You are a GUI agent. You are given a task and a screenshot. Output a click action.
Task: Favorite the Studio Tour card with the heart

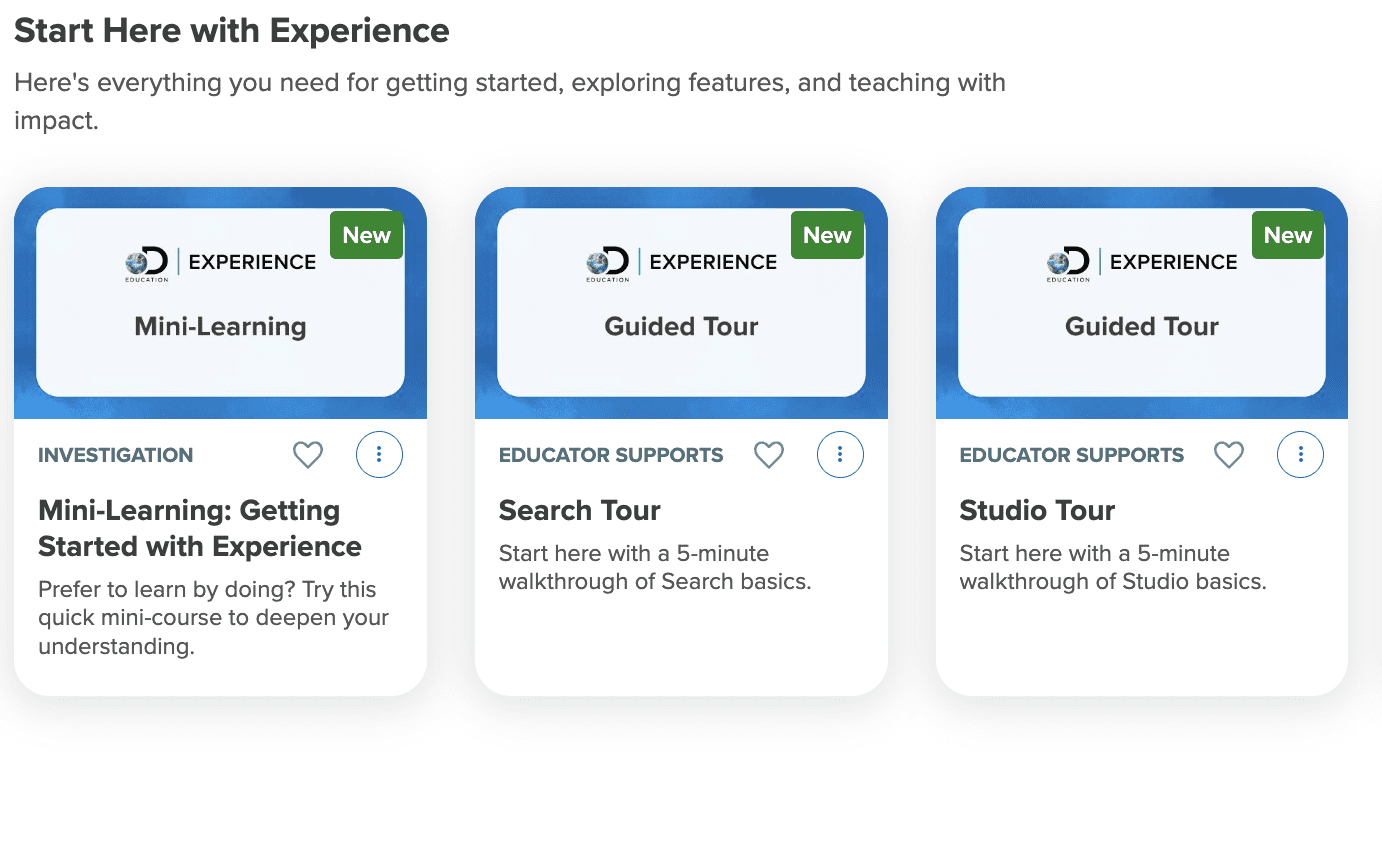1229,455
